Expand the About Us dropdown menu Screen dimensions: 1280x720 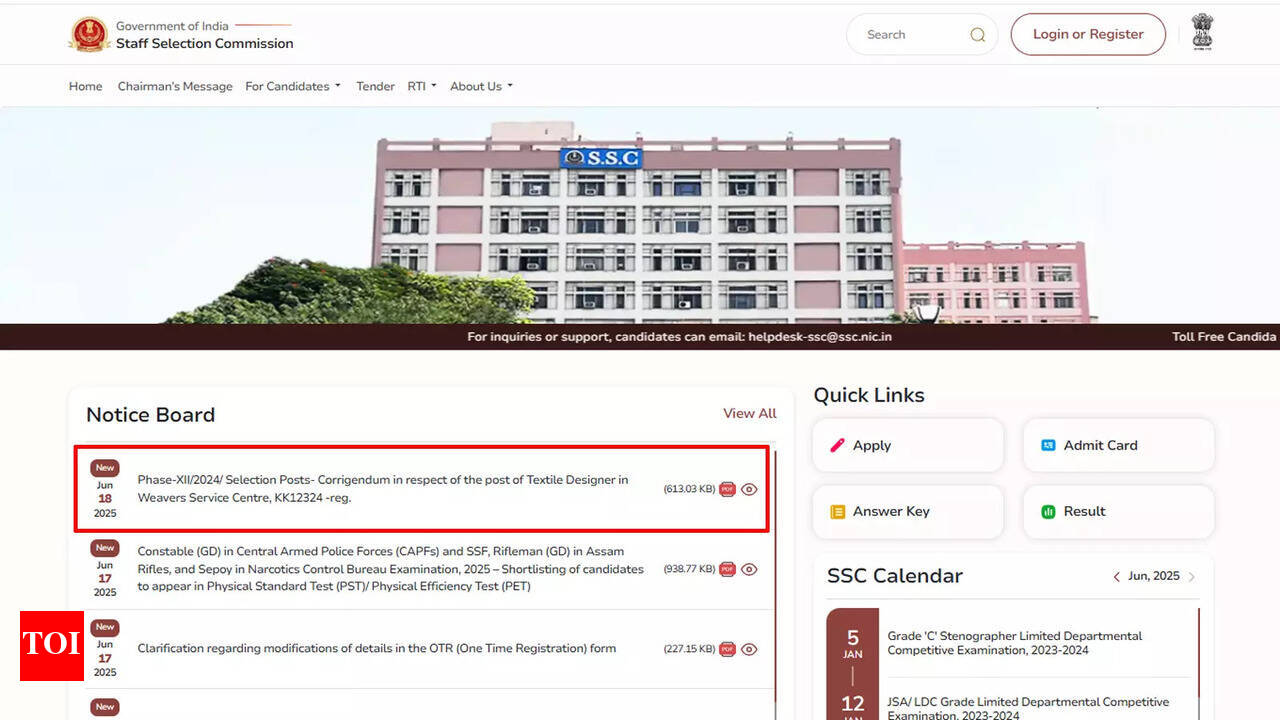click(481, 86)
